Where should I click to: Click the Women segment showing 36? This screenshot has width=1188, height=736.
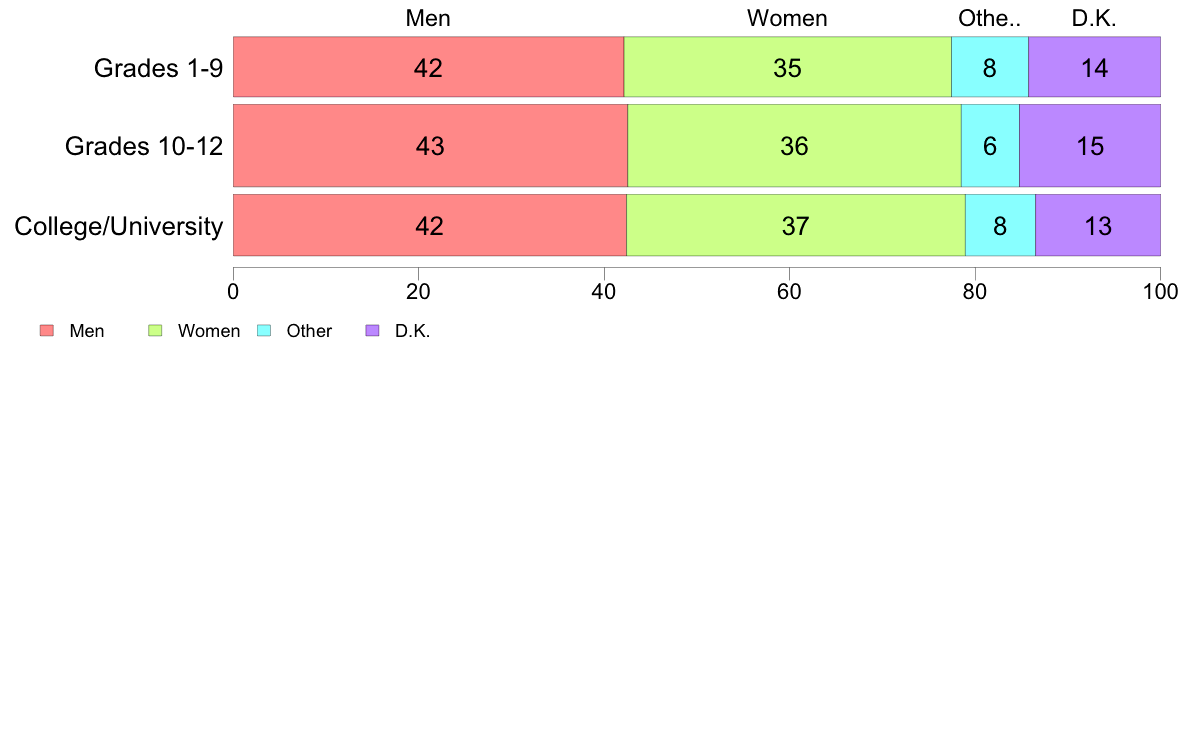pyautogui.click(x=794, y=146)
